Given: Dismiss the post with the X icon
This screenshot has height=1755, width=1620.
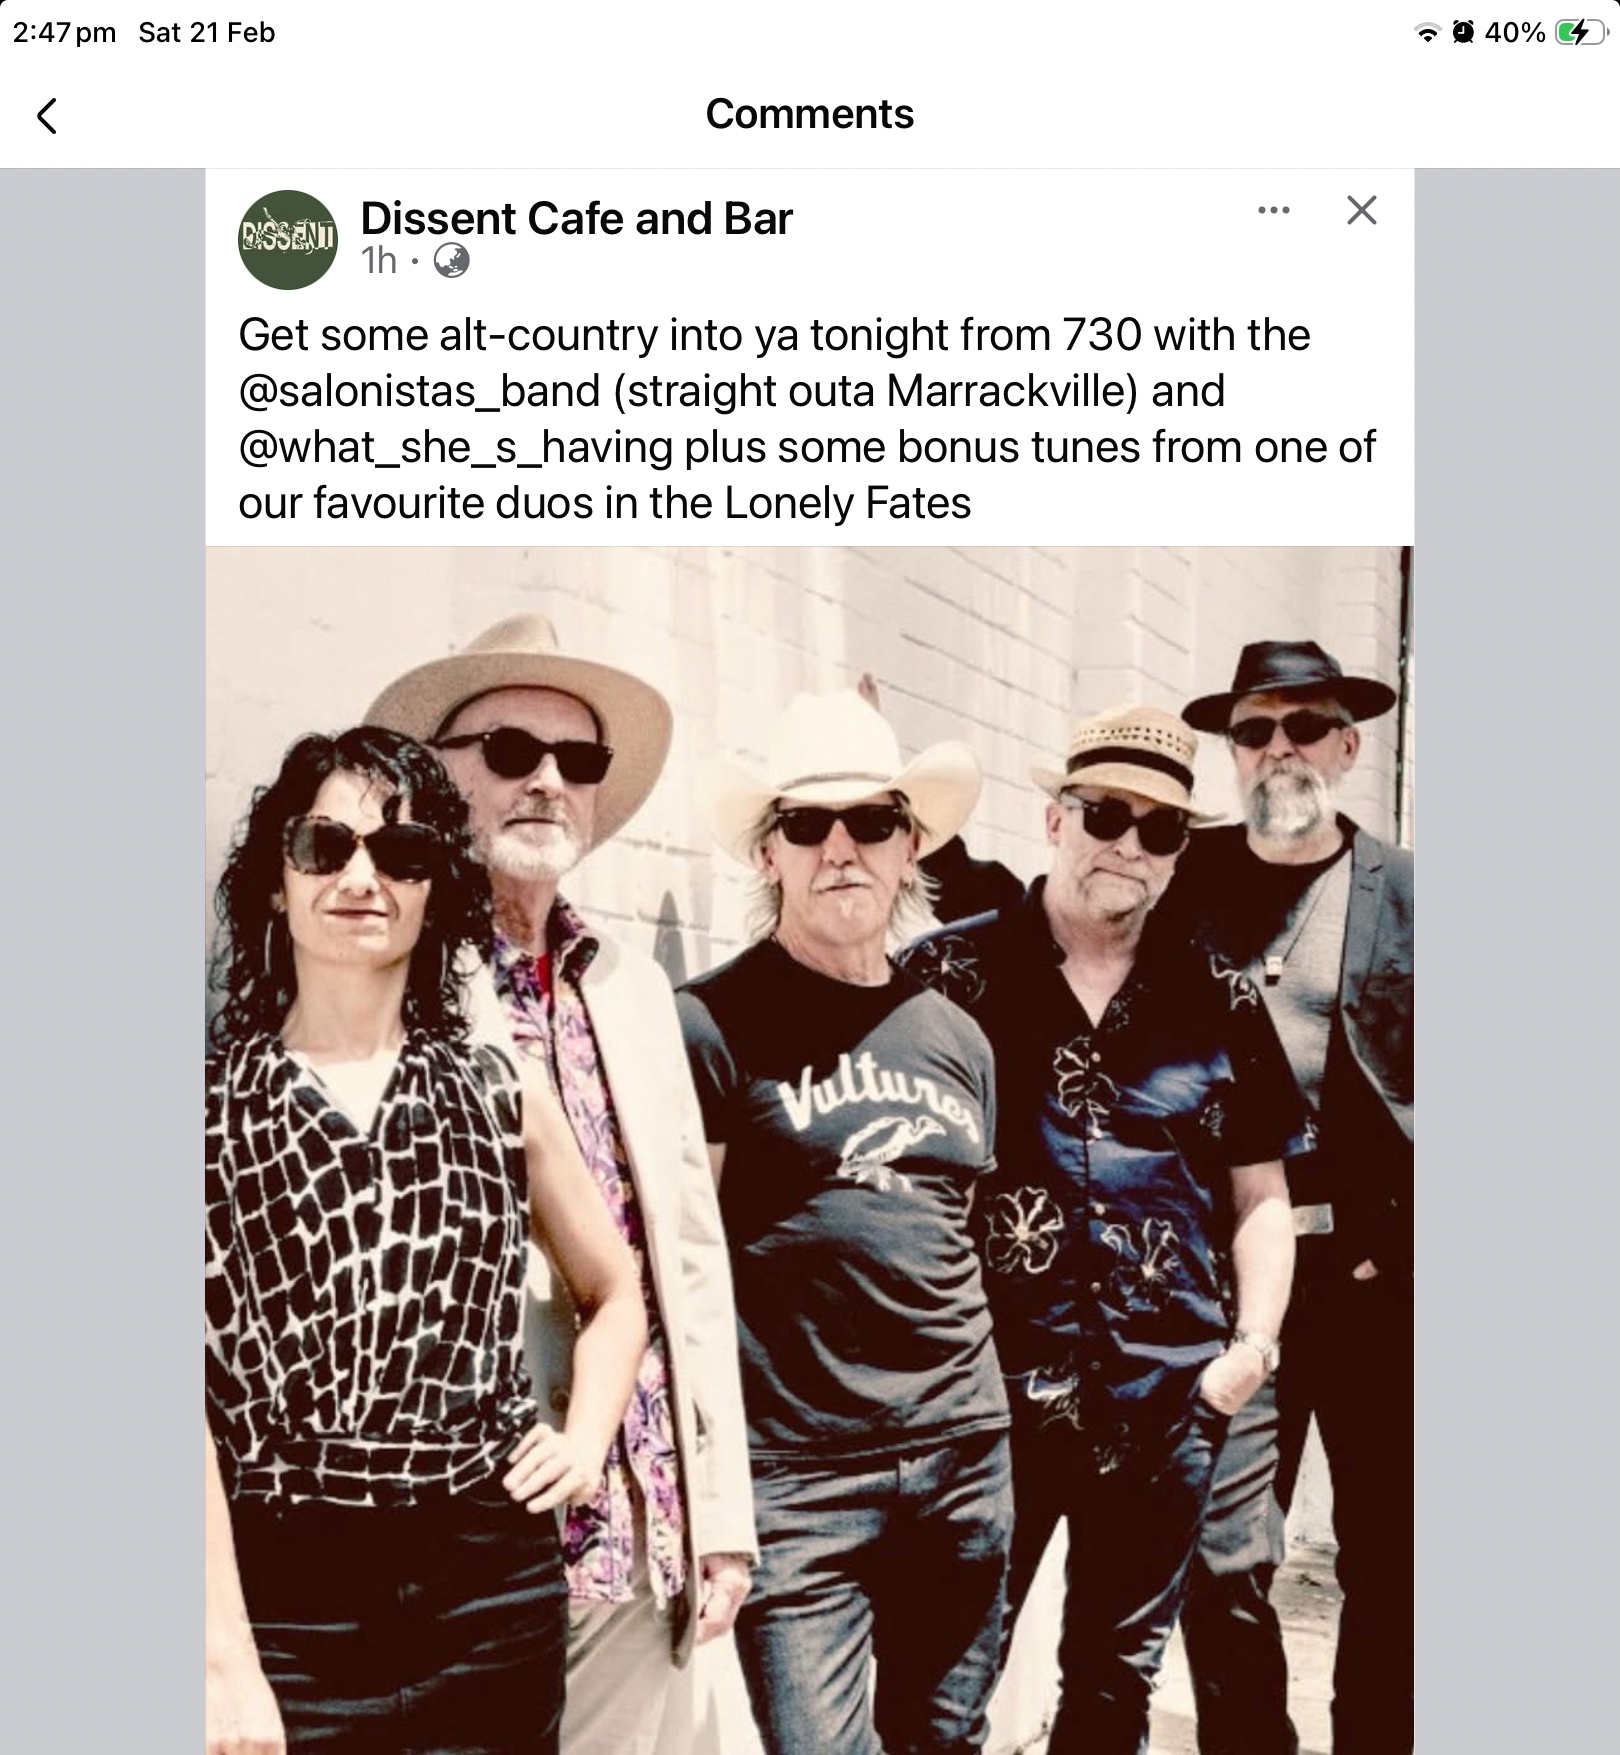Looking at the screenshot, I should pos(1362,210).
